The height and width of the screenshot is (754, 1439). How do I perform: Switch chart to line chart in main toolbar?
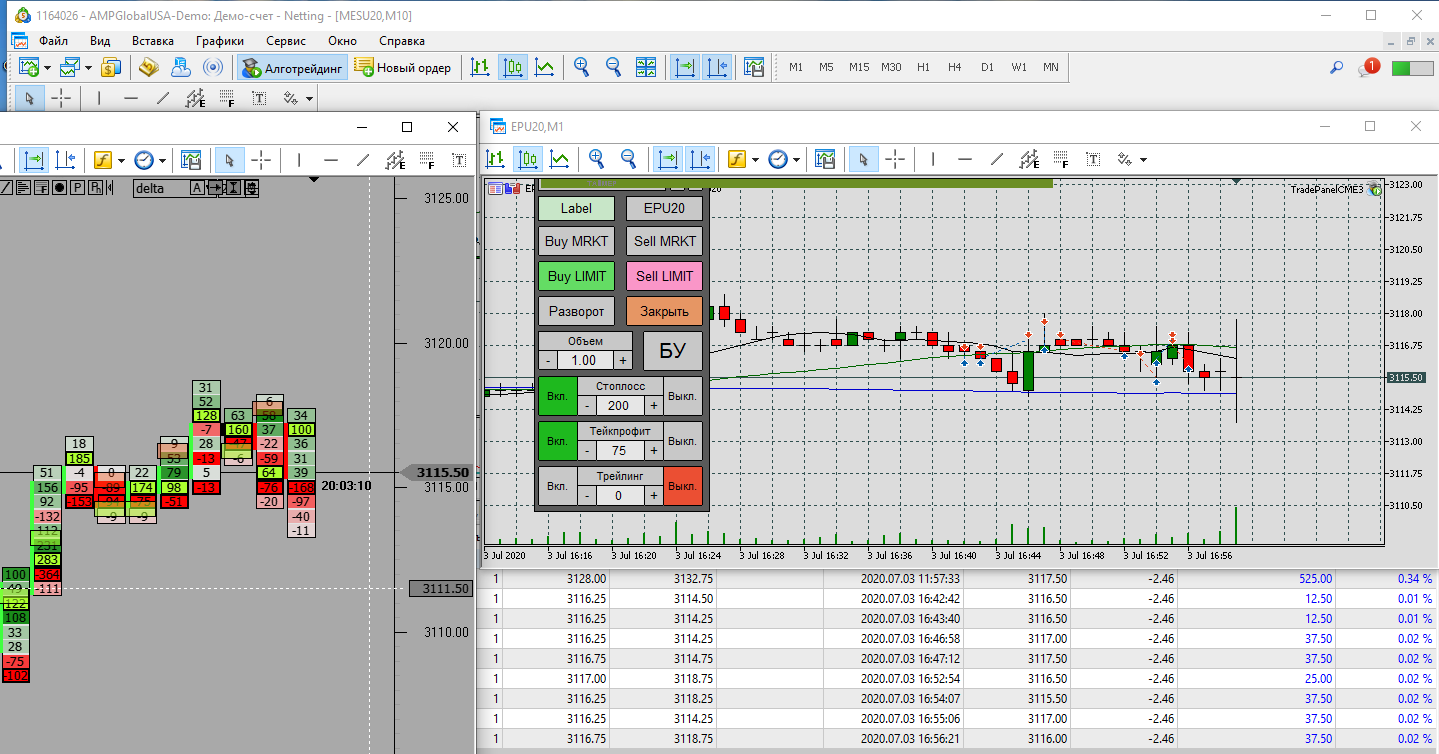(545, 68)
